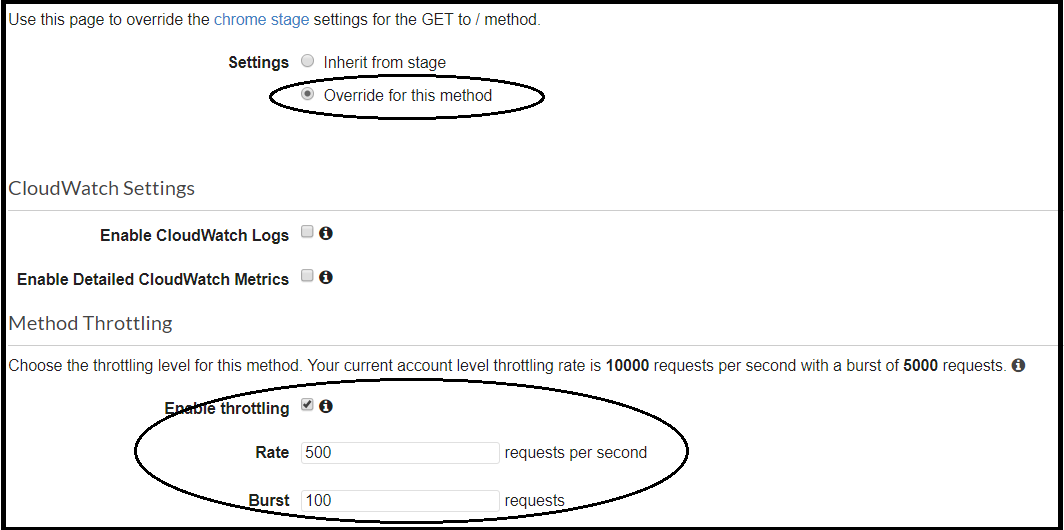Click the bold 5000 burst value
This screenshot has width=1064, height=530.
tap(920, 366)
